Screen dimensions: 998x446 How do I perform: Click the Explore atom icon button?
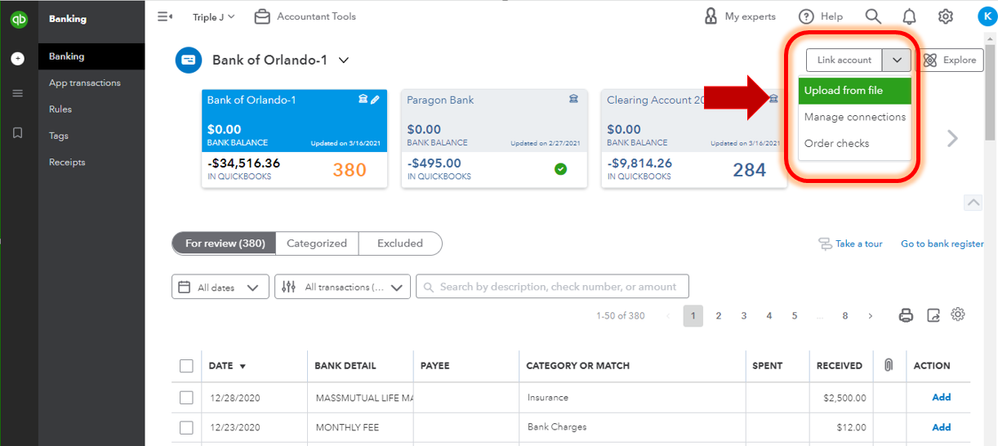coord(930,60)
